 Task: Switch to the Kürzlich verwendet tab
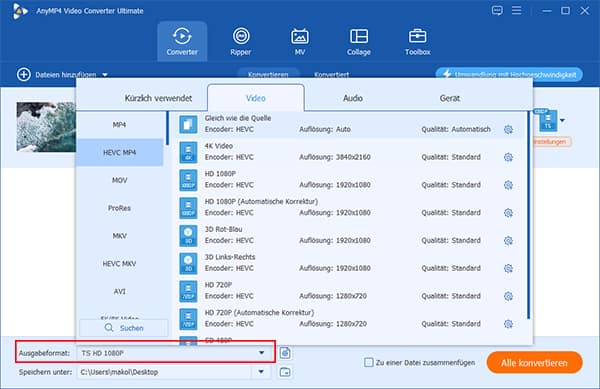[158, 98]
